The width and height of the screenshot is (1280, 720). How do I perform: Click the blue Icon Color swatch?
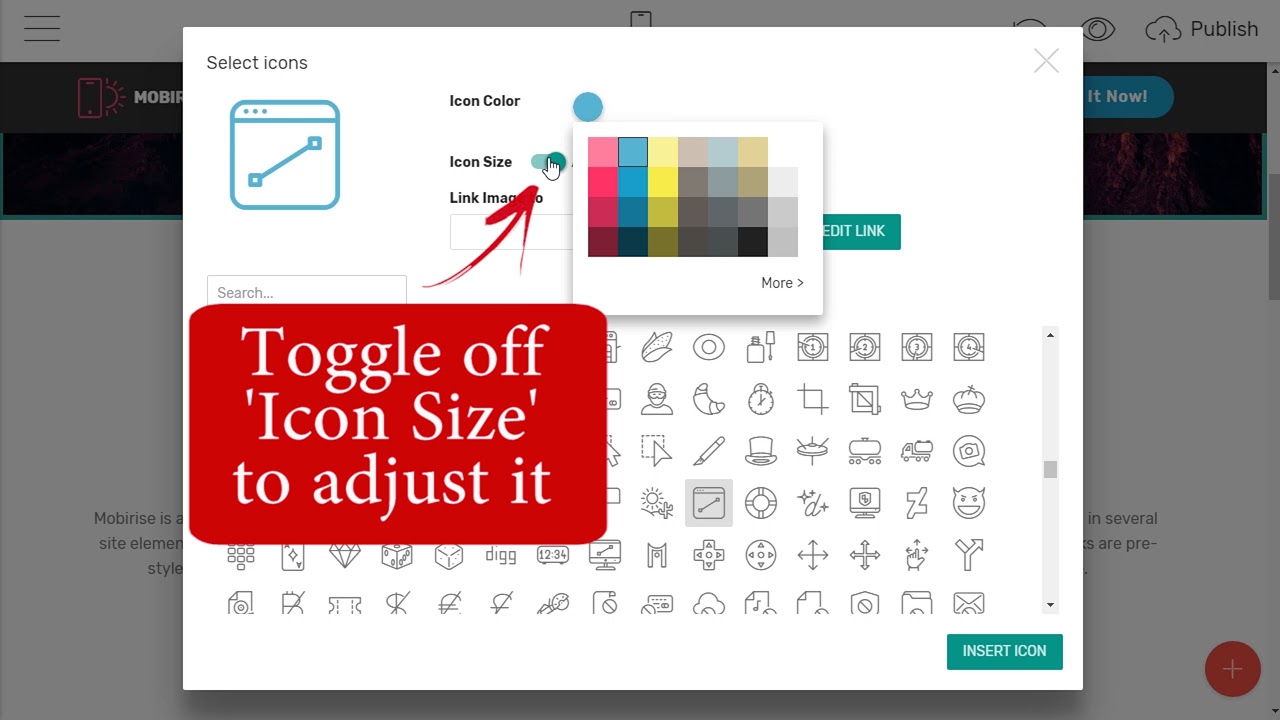(x=588, y=106)
